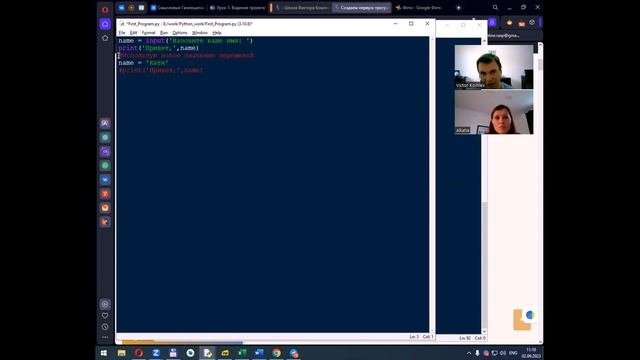Click the Opera logo menu button

pos(105,9)
